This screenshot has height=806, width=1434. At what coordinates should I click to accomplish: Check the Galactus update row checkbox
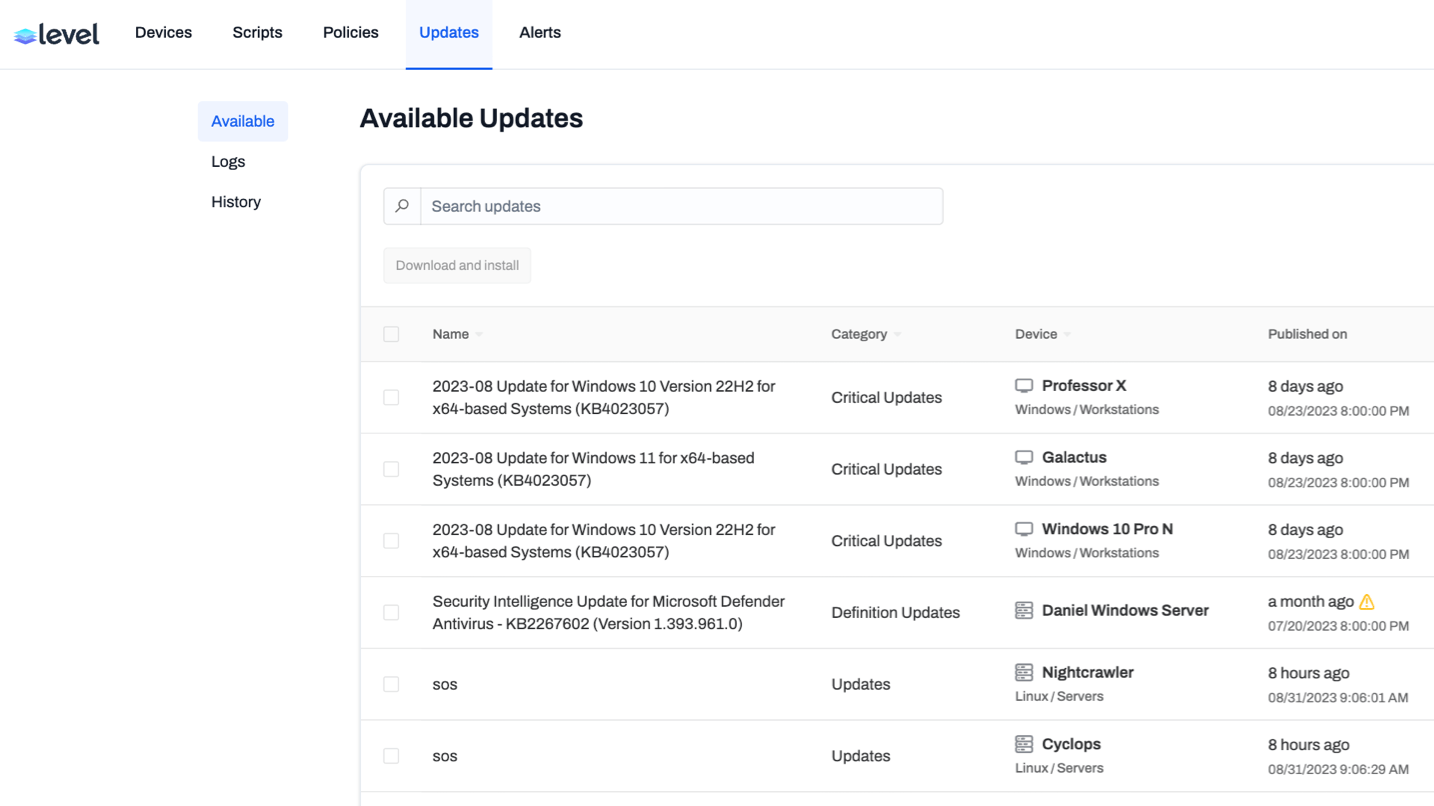(x=391, y=469)
